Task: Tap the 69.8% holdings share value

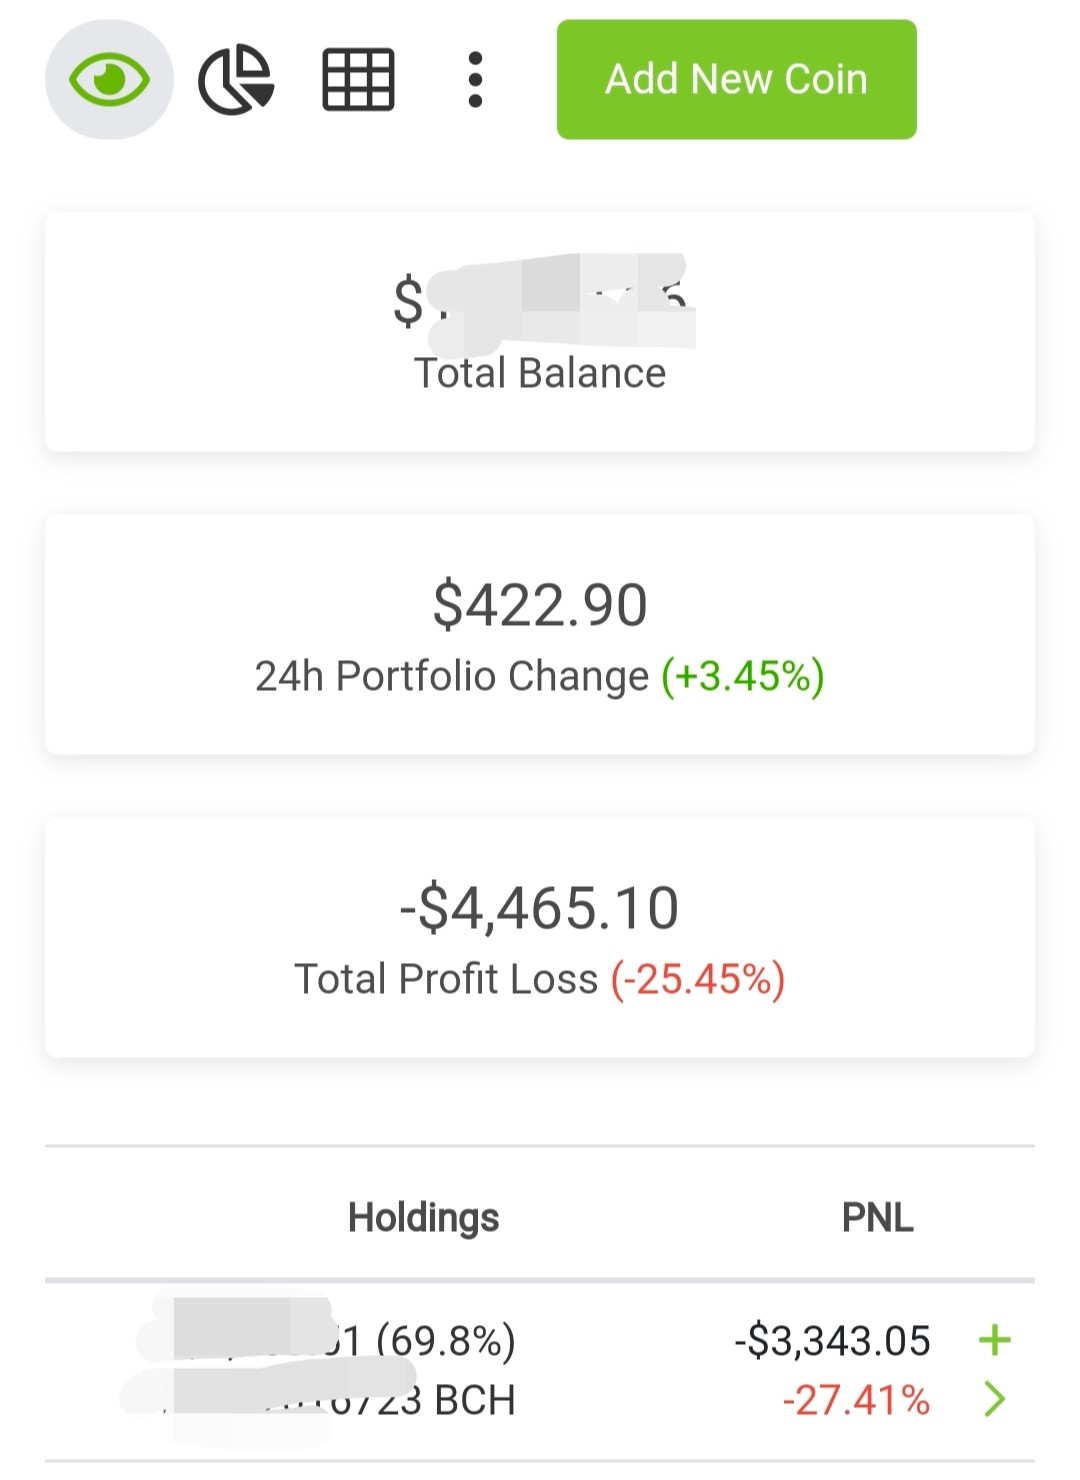Action: pyautogui.click(x=446, y=1340)
